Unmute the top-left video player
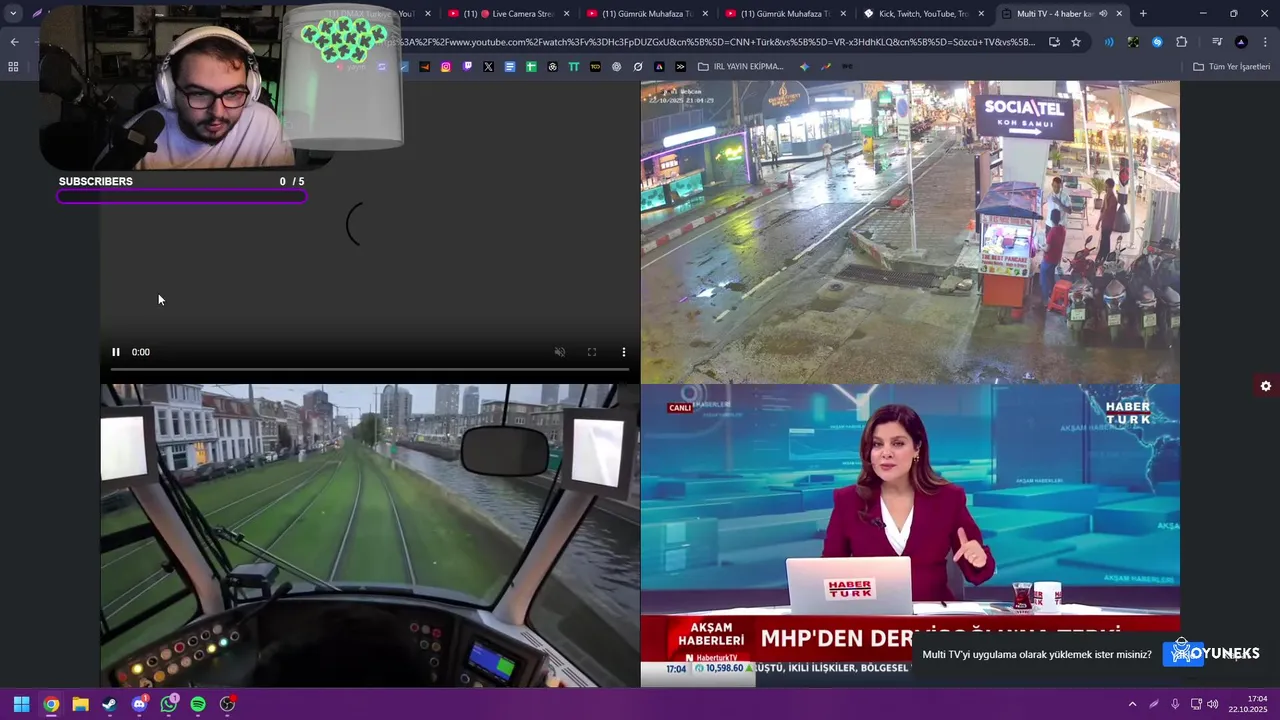This screenshot has height=720, width=1280. [560, 352]
